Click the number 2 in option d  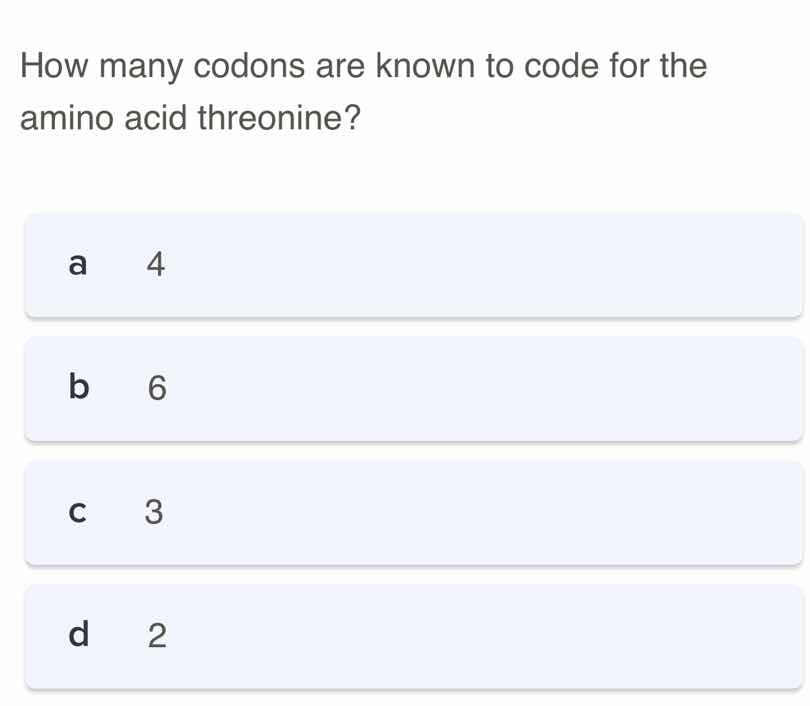[156, 637]
